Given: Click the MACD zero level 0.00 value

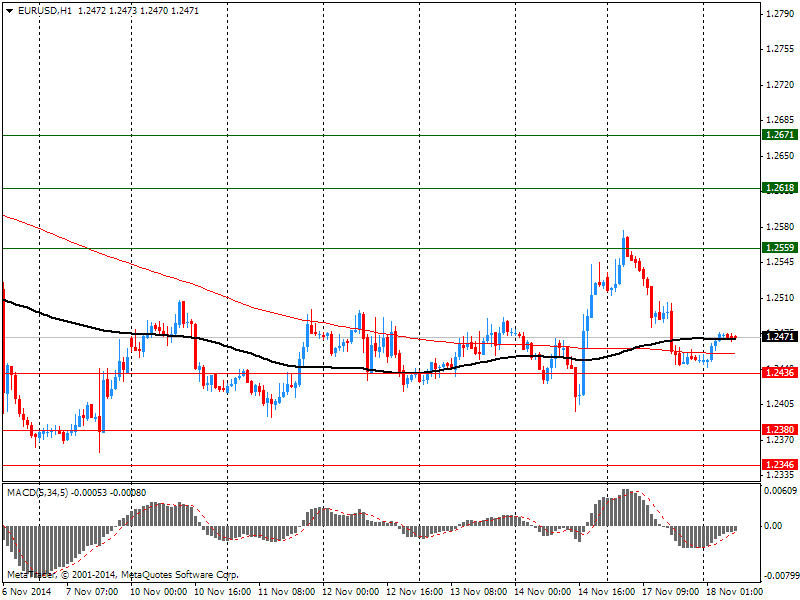Looking at the screenshot, I should tap(773, 526).
